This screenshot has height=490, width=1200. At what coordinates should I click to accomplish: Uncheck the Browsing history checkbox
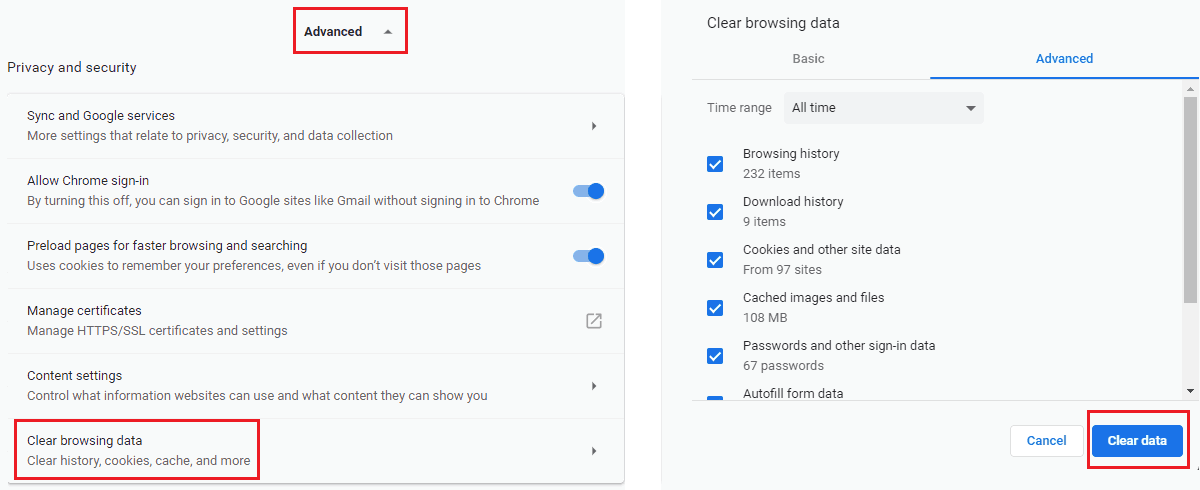[715, 164]
